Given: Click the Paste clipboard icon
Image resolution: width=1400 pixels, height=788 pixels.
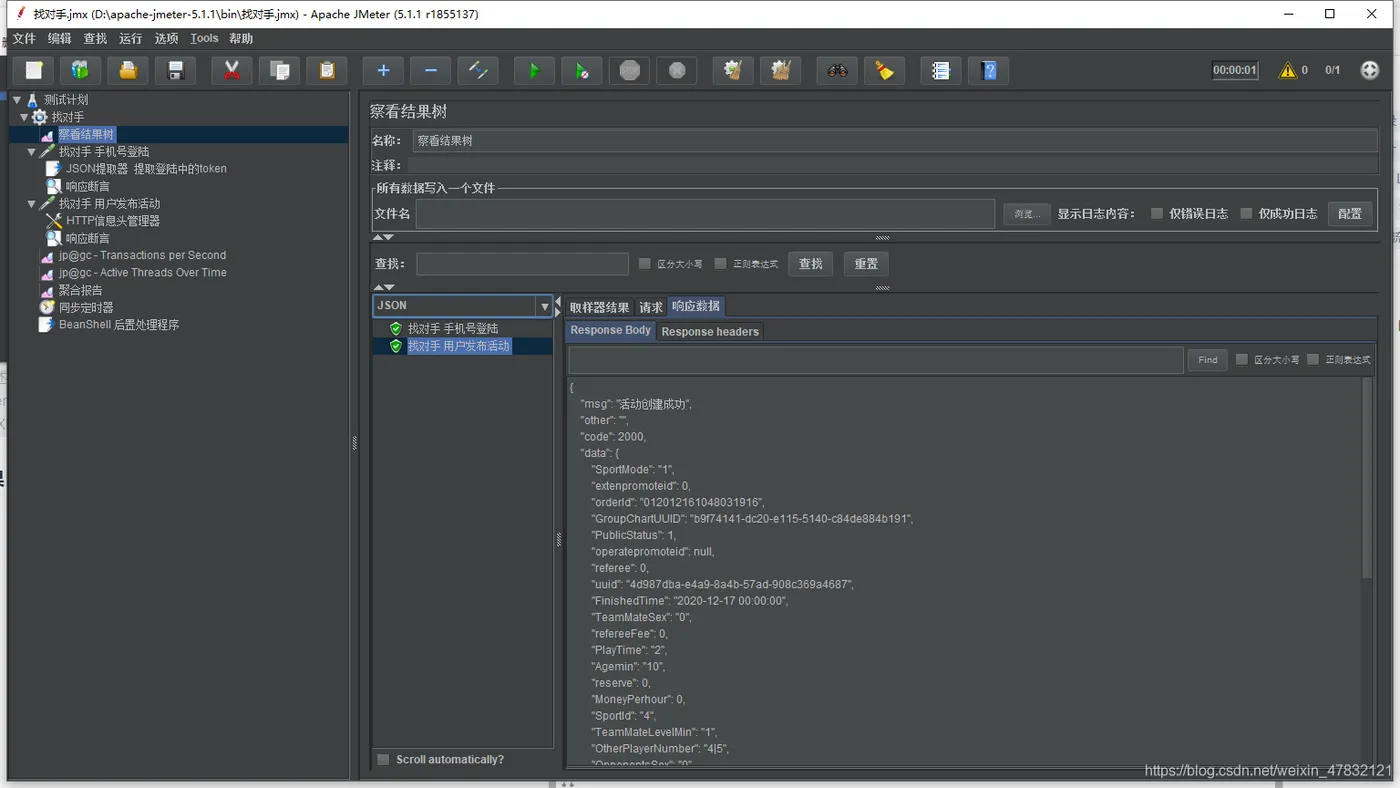Looking at the screenshot, I should point(327,70).
